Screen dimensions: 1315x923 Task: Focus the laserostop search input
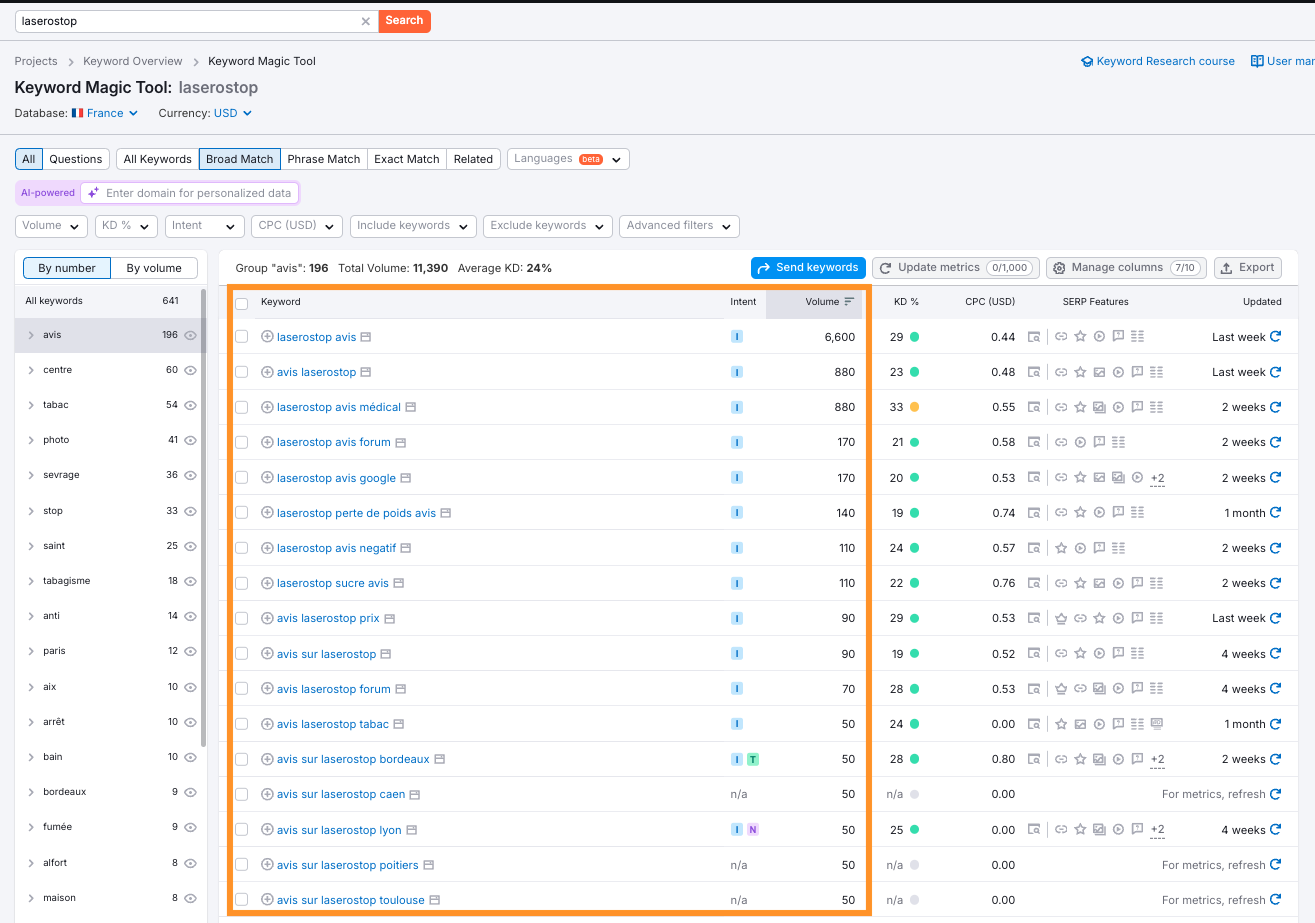(188, 21)
